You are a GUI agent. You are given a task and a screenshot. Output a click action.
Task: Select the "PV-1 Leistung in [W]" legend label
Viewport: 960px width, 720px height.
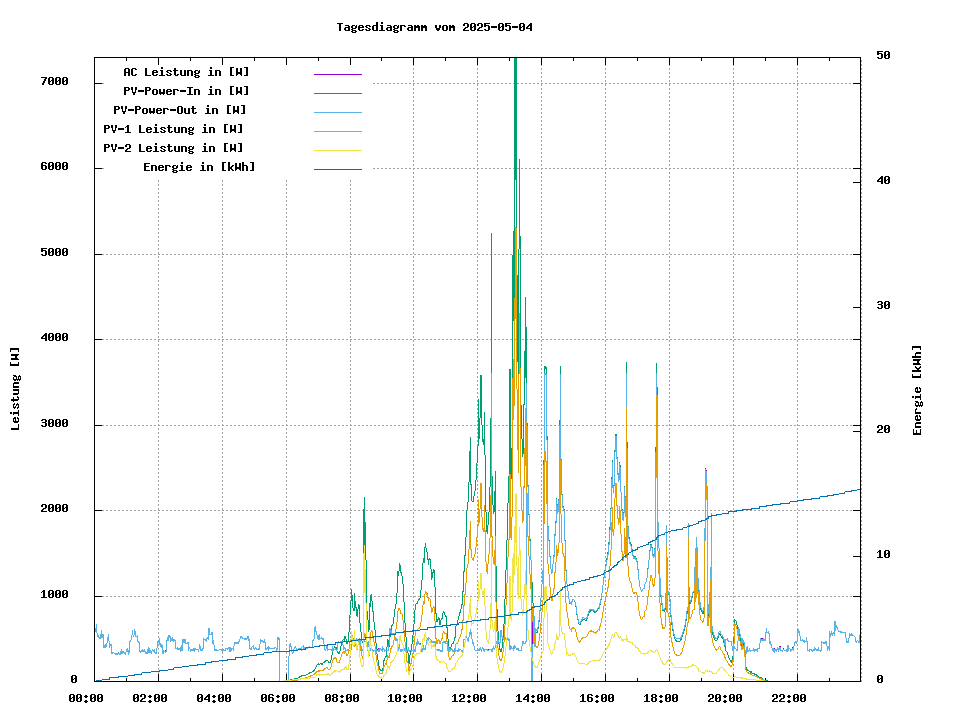tap(173, 129)
